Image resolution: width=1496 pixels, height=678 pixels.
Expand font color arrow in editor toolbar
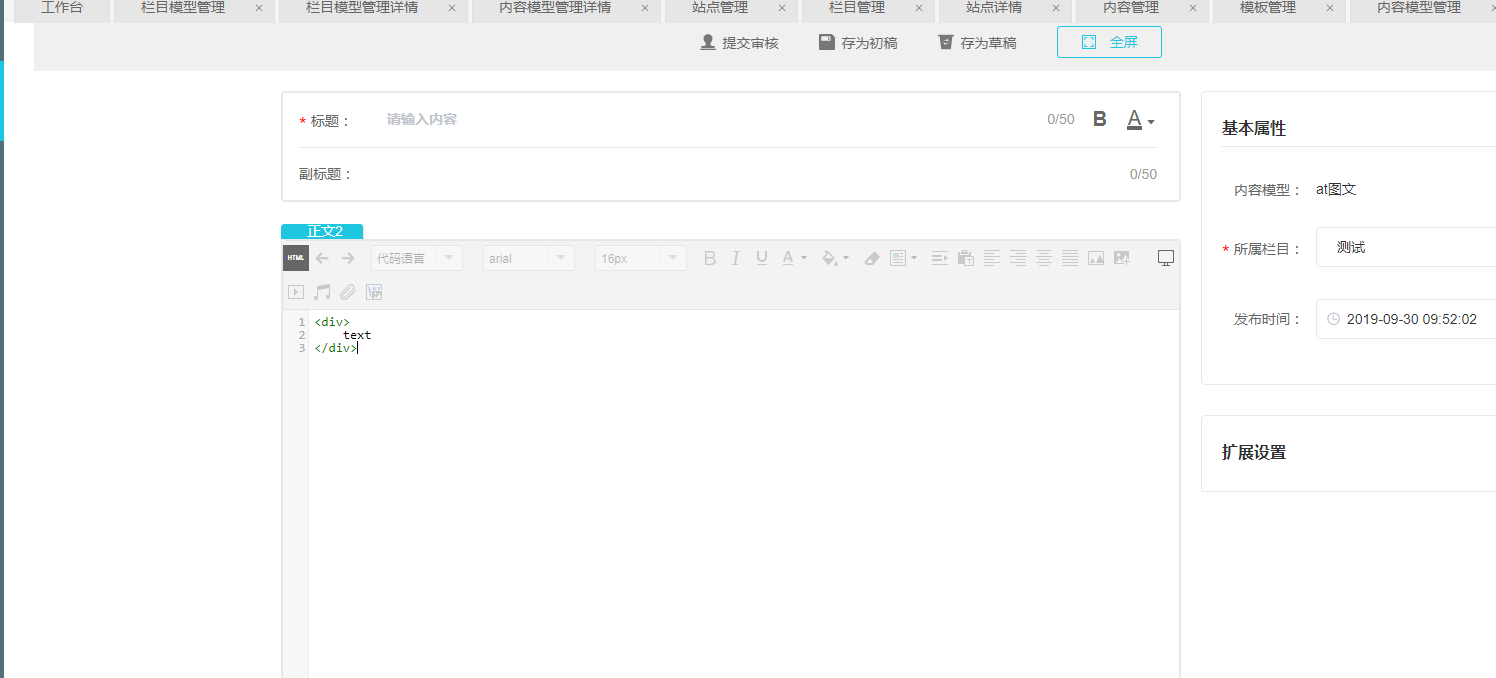(x=804, y=258)
